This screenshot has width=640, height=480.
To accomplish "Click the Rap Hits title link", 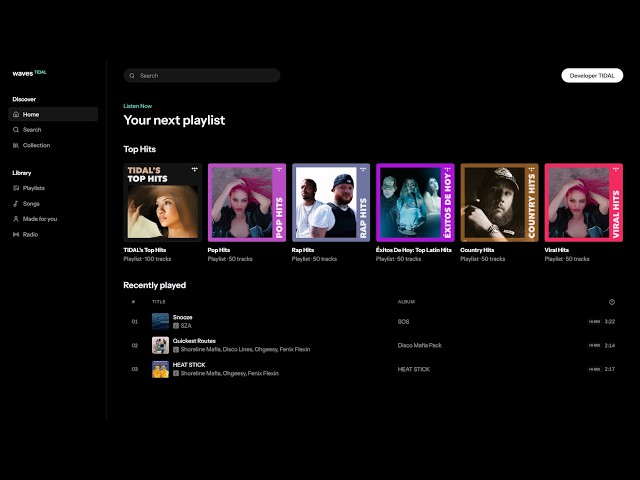I will [x=303, y=250].
